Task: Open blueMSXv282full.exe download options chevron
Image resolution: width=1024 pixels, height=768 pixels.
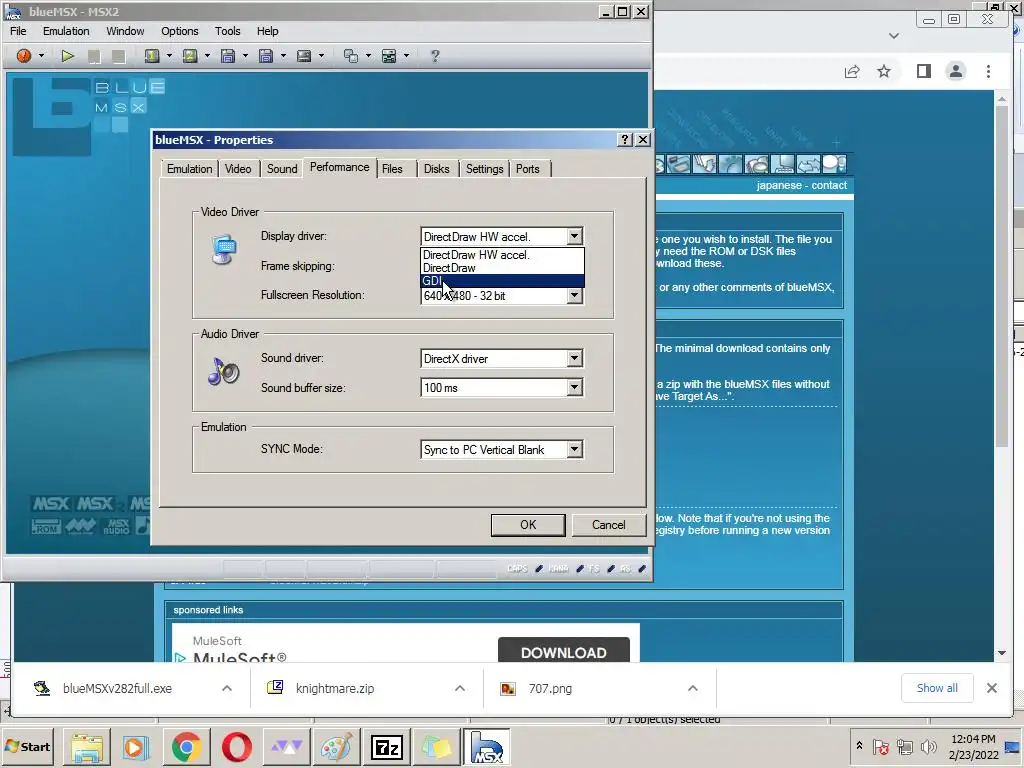Action: pyautogui.click(x=227, y=688)
